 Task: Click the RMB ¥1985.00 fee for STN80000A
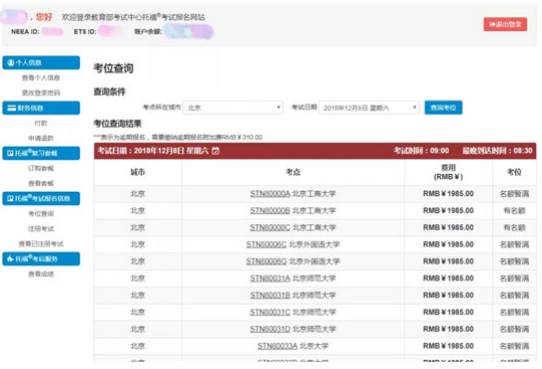(448, 193)
